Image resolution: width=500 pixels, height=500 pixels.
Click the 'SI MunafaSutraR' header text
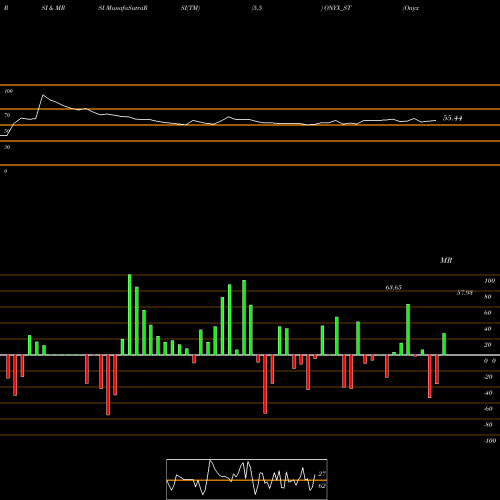pos(123,8)
